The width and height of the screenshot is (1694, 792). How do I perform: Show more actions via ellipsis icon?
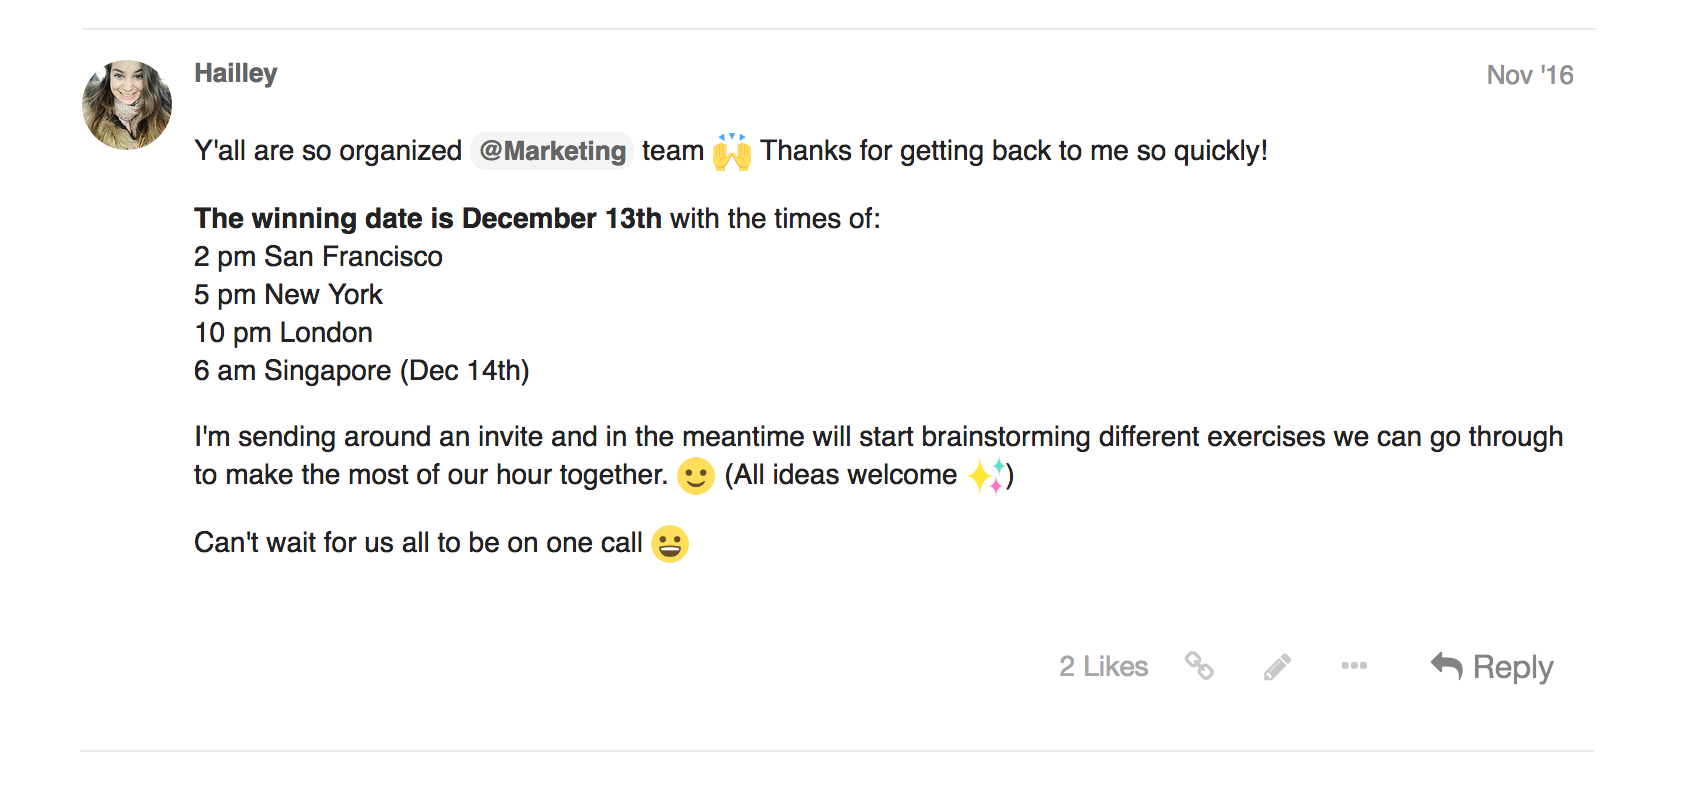[1354, 666]
